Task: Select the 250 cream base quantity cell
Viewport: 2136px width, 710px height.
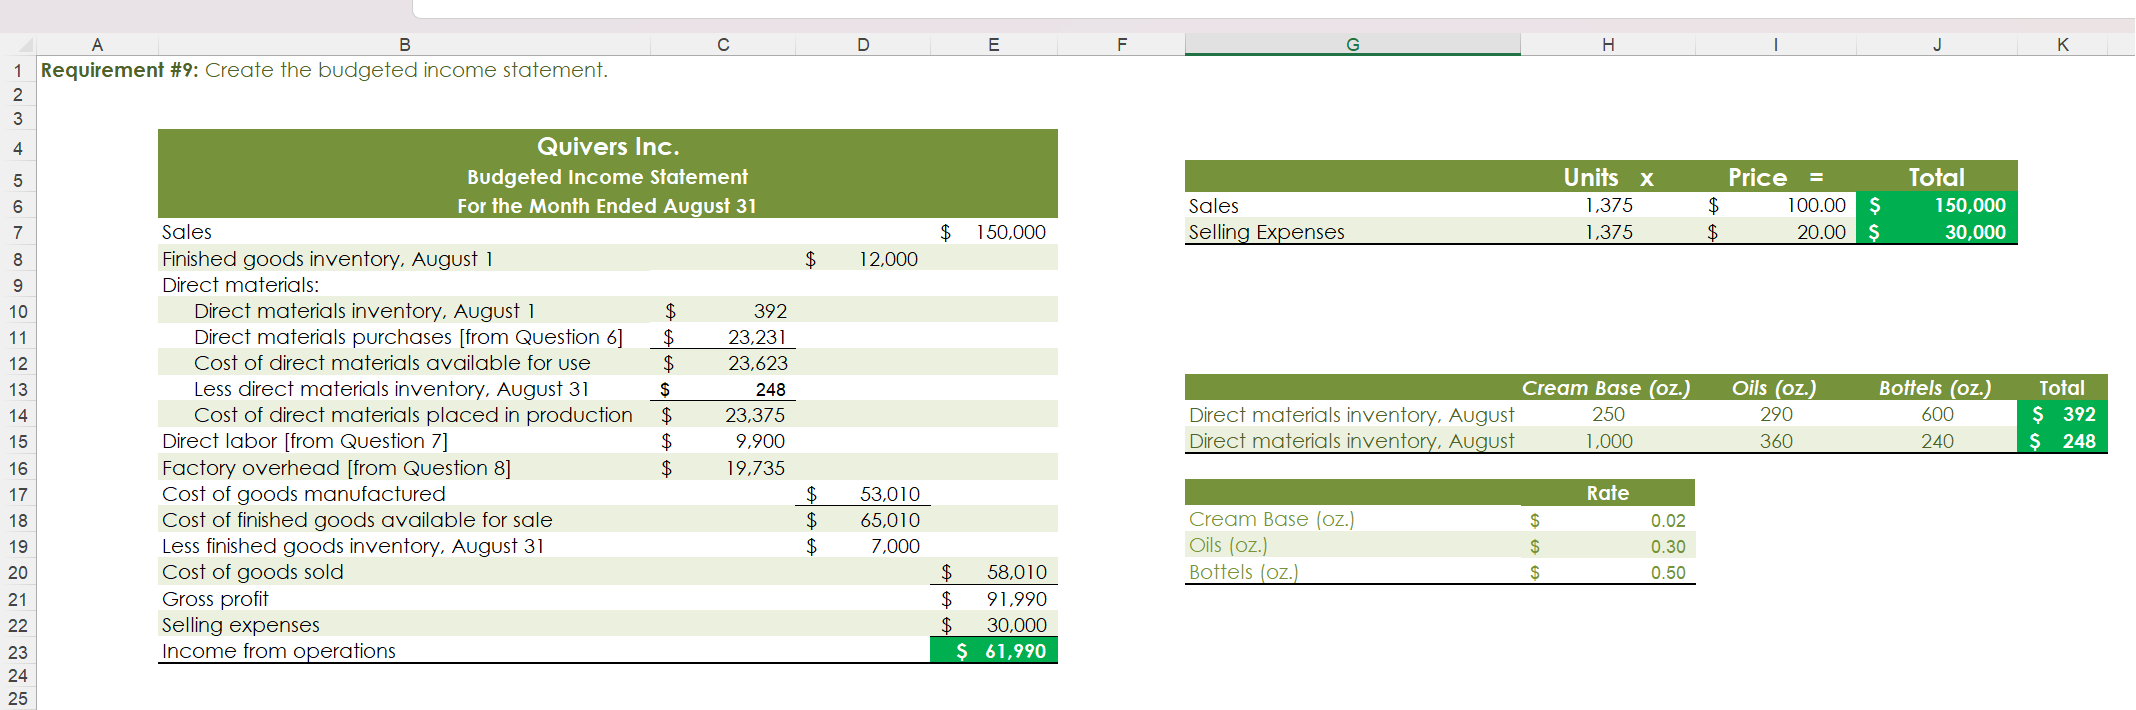Action: (1607, 414)
